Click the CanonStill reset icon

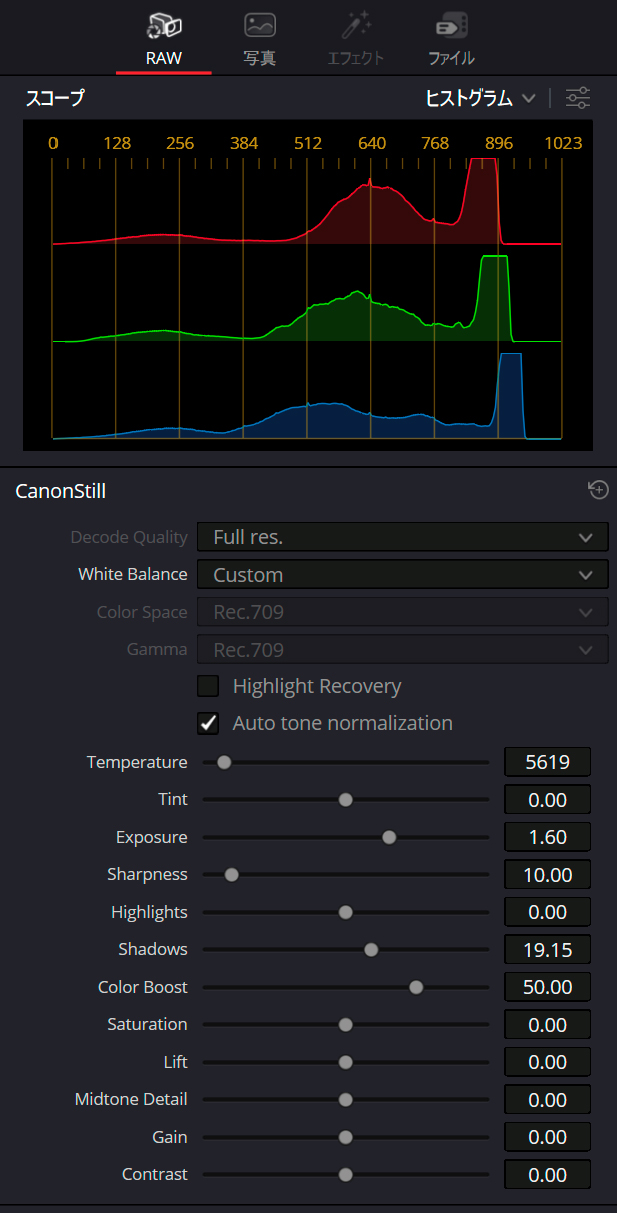(x=598, y=490)
